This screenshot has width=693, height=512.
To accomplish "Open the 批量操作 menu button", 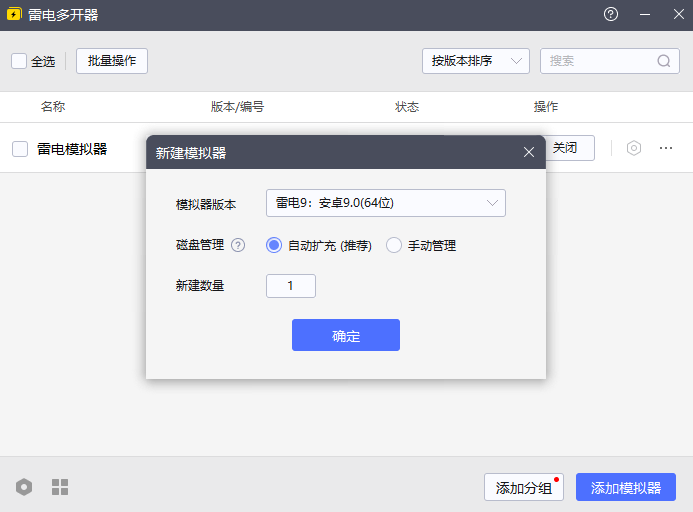I will coord(112,61).
